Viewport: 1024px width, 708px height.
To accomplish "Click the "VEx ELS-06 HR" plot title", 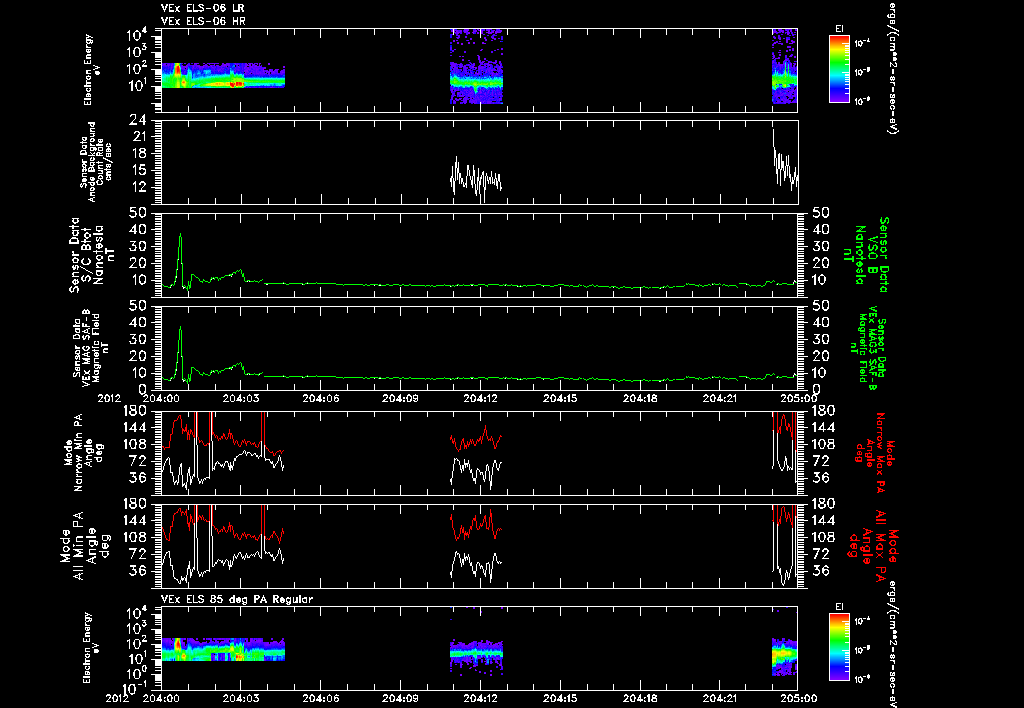I will point(203,22).
